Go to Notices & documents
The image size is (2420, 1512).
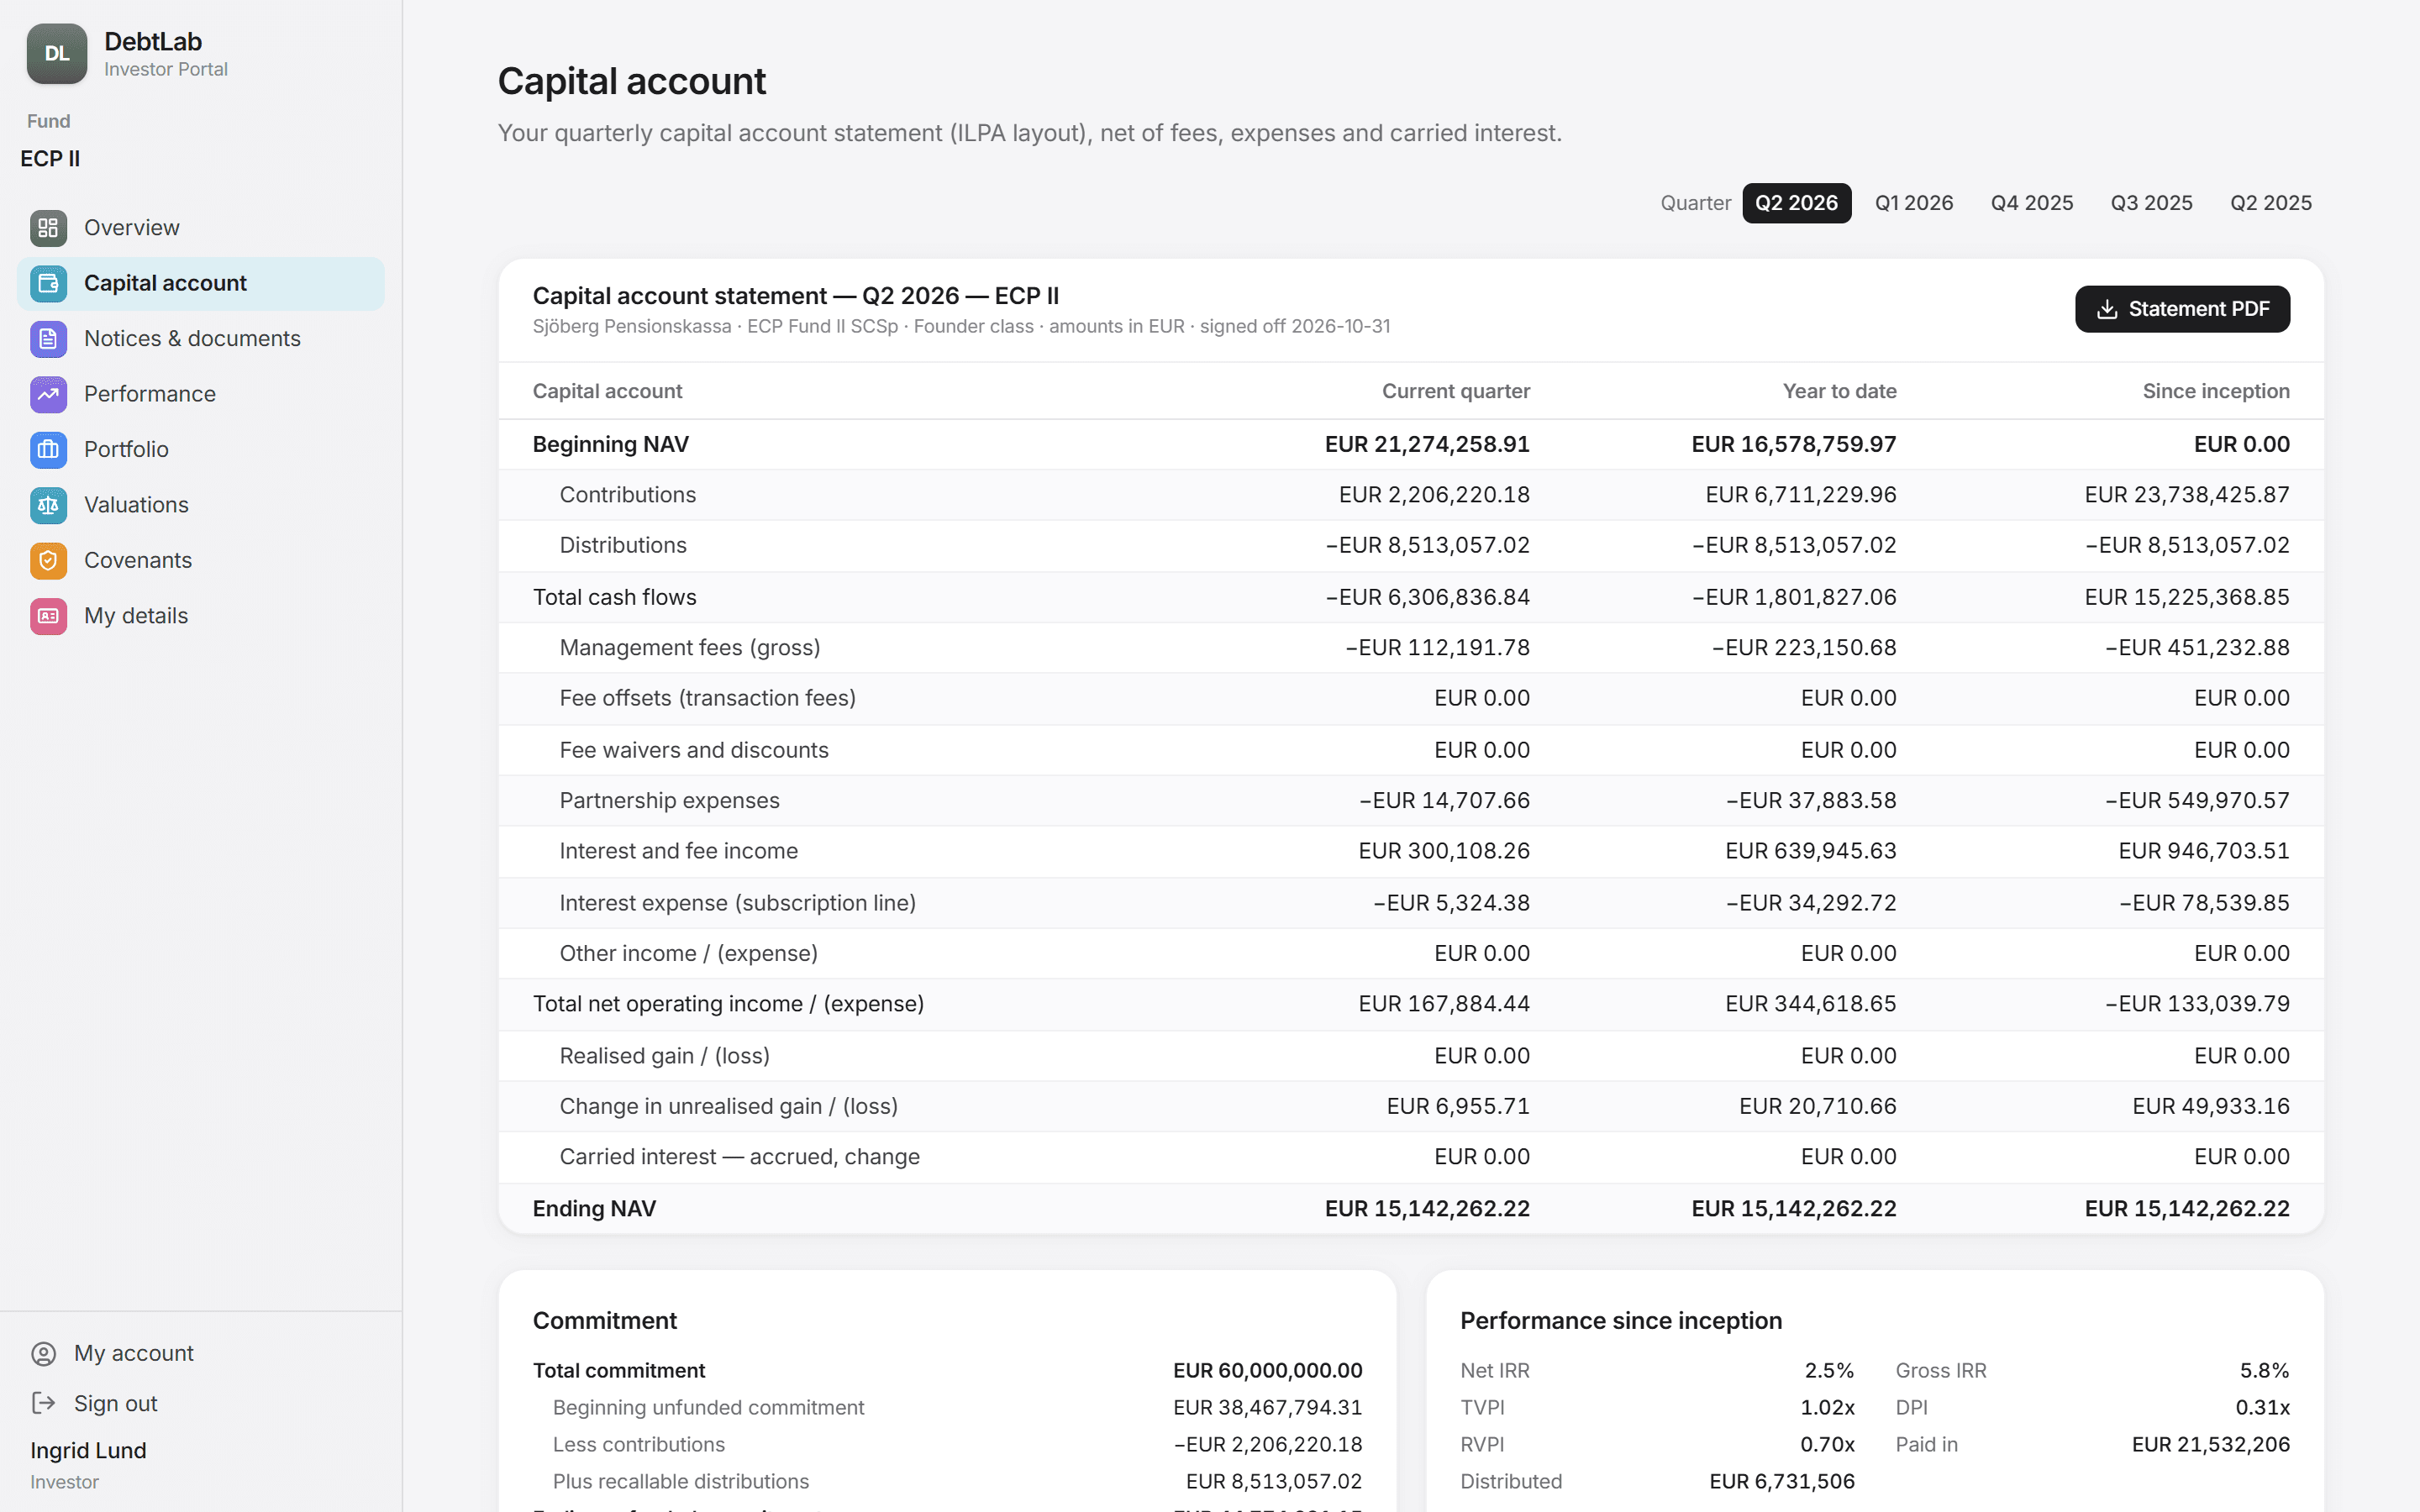tap(192, 339)
